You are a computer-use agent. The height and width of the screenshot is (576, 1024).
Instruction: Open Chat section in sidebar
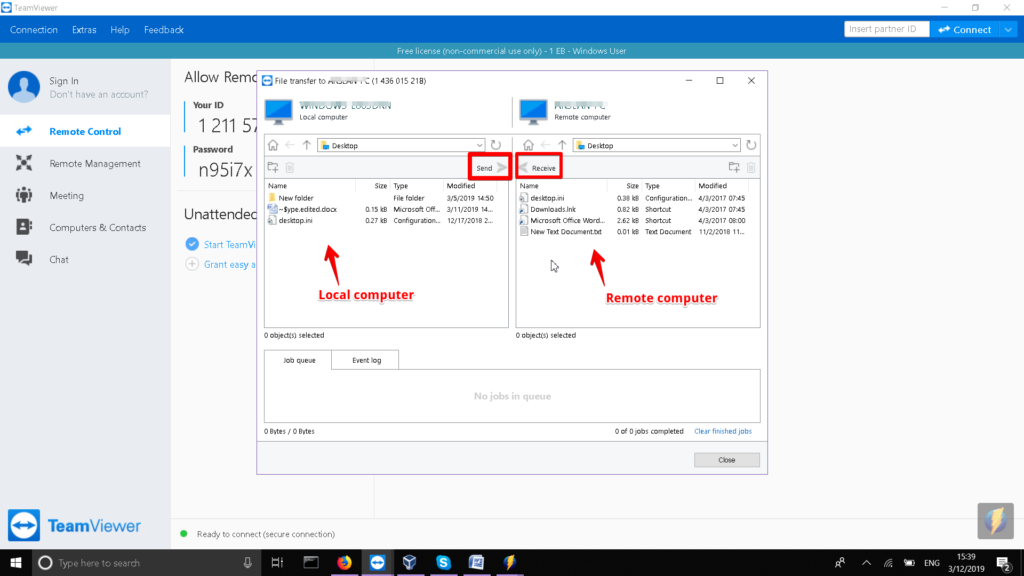(85, 259)
